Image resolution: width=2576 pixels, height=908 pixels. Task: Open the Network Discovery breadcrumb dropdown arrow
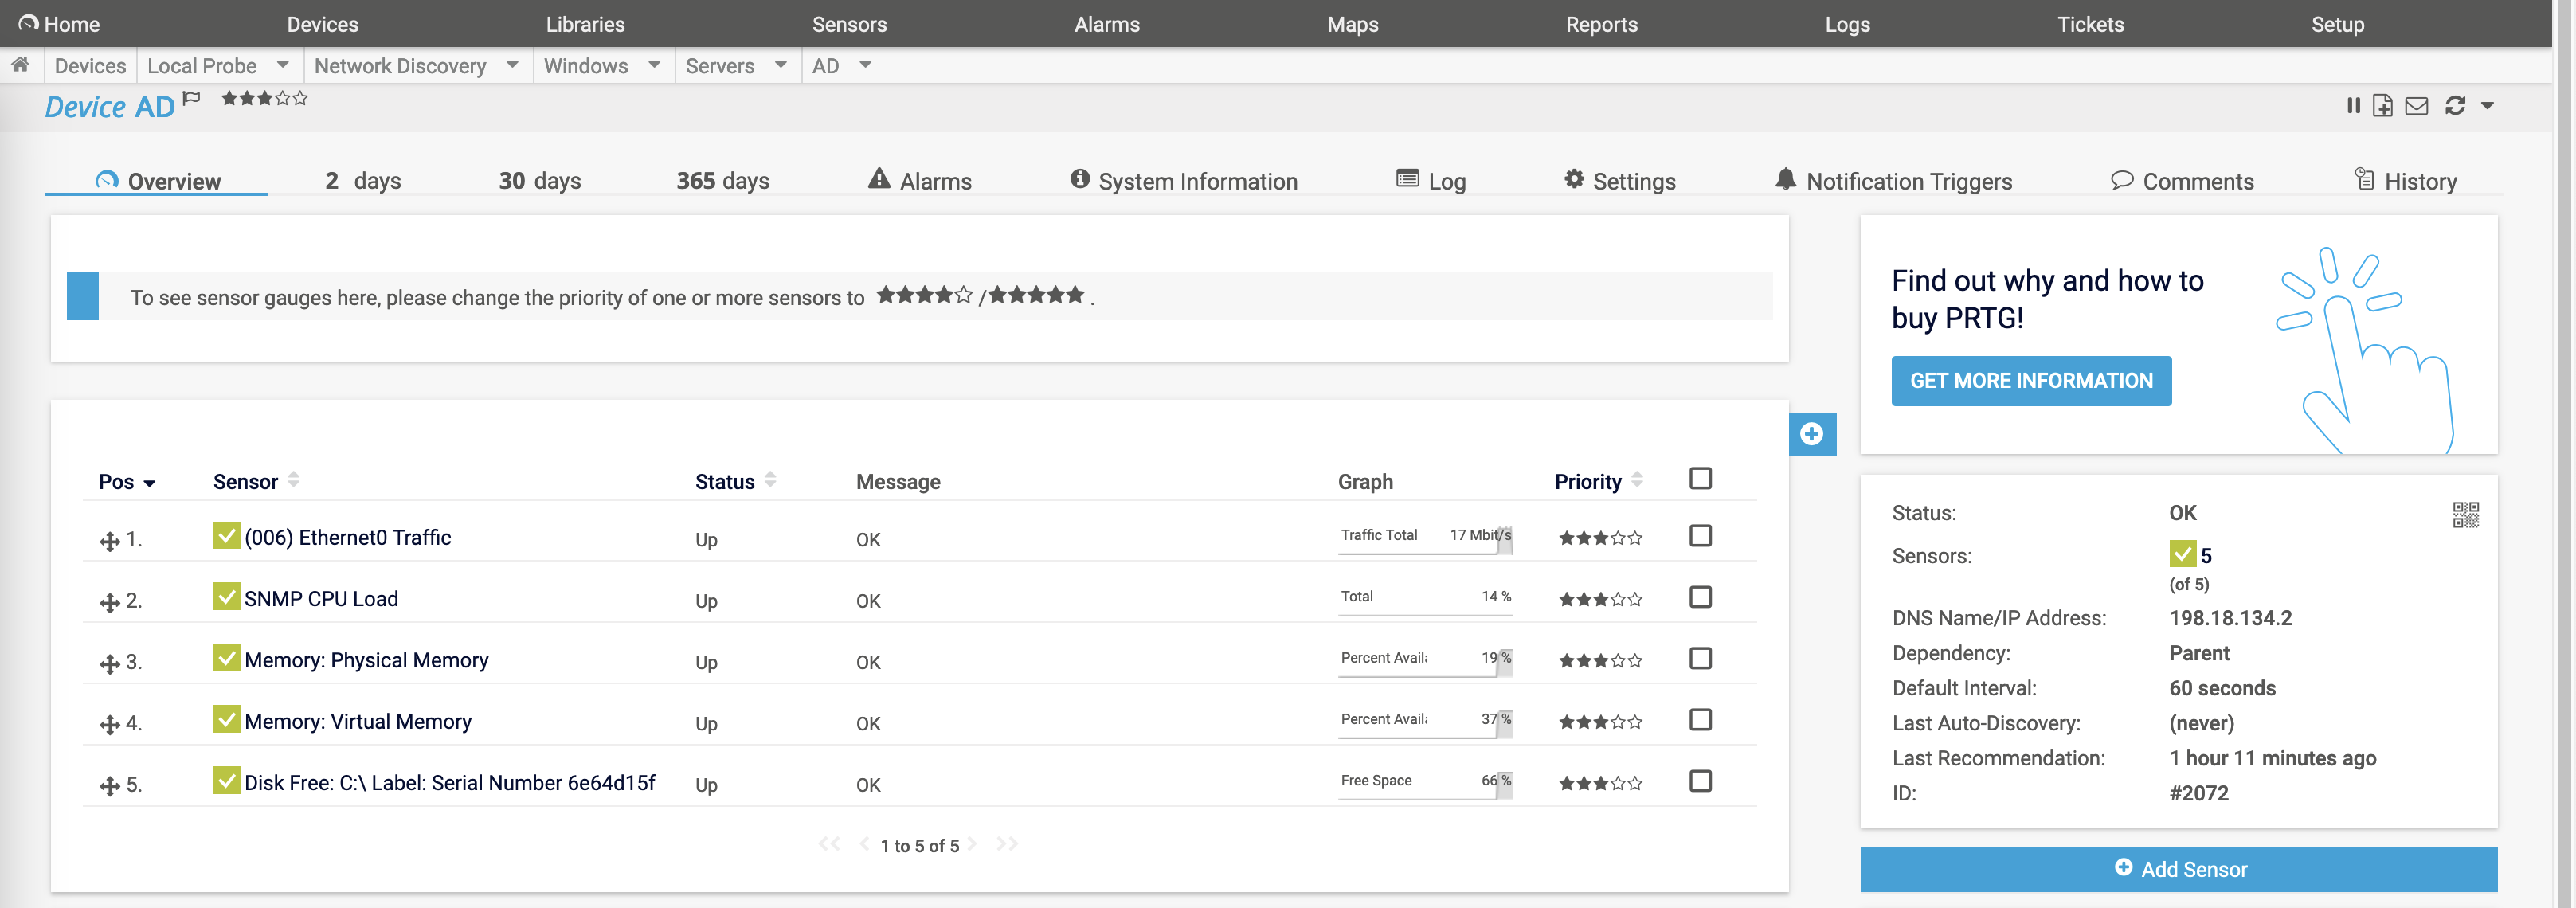click(512, 65)
